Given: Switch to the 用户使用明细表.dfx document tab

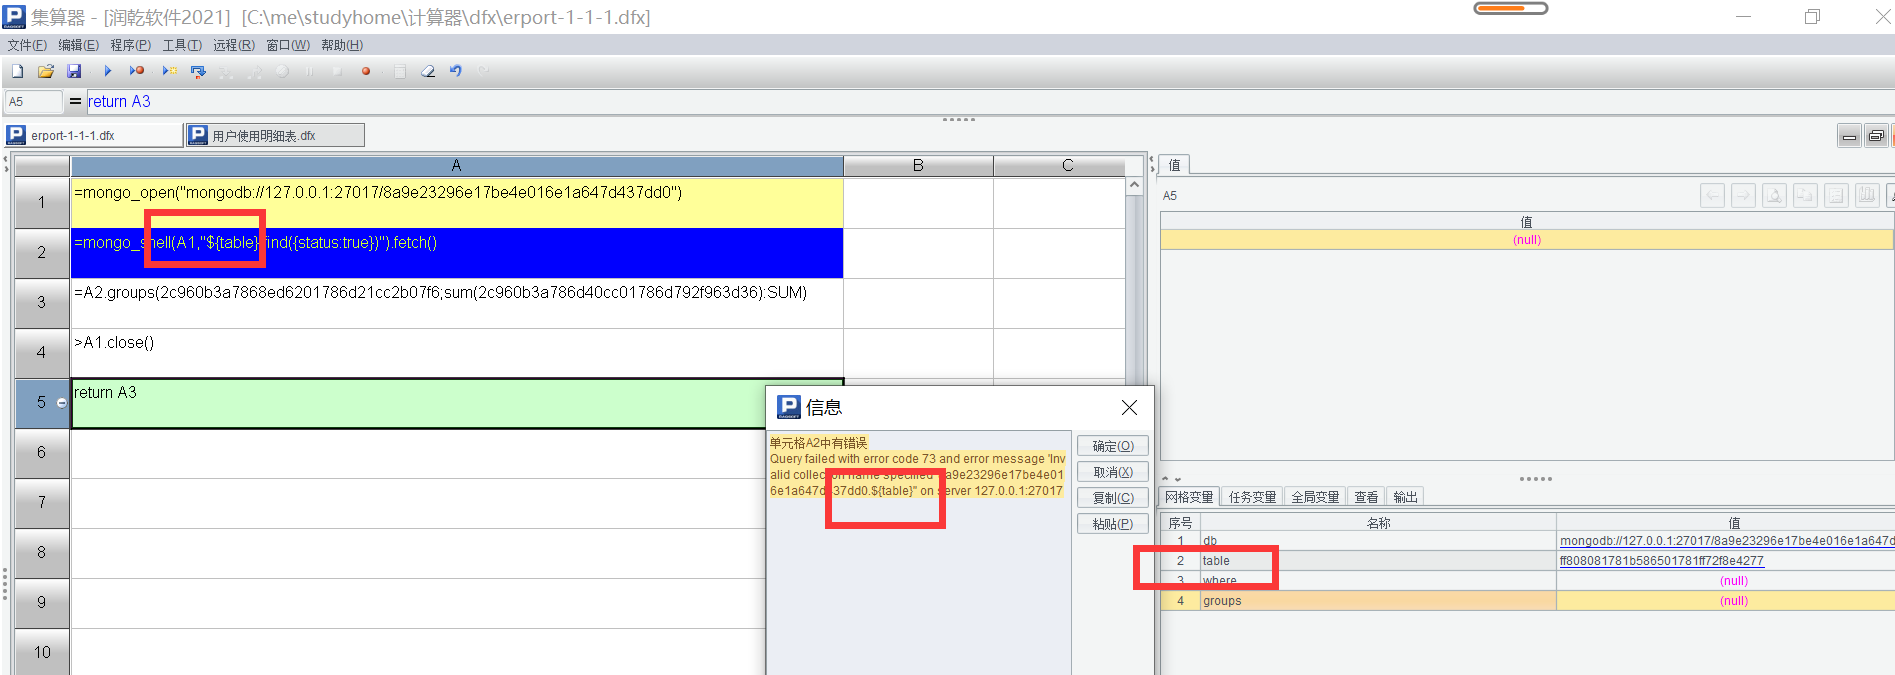Looking at the screenshot, I should pyautogui.click(x=275, y=135).
